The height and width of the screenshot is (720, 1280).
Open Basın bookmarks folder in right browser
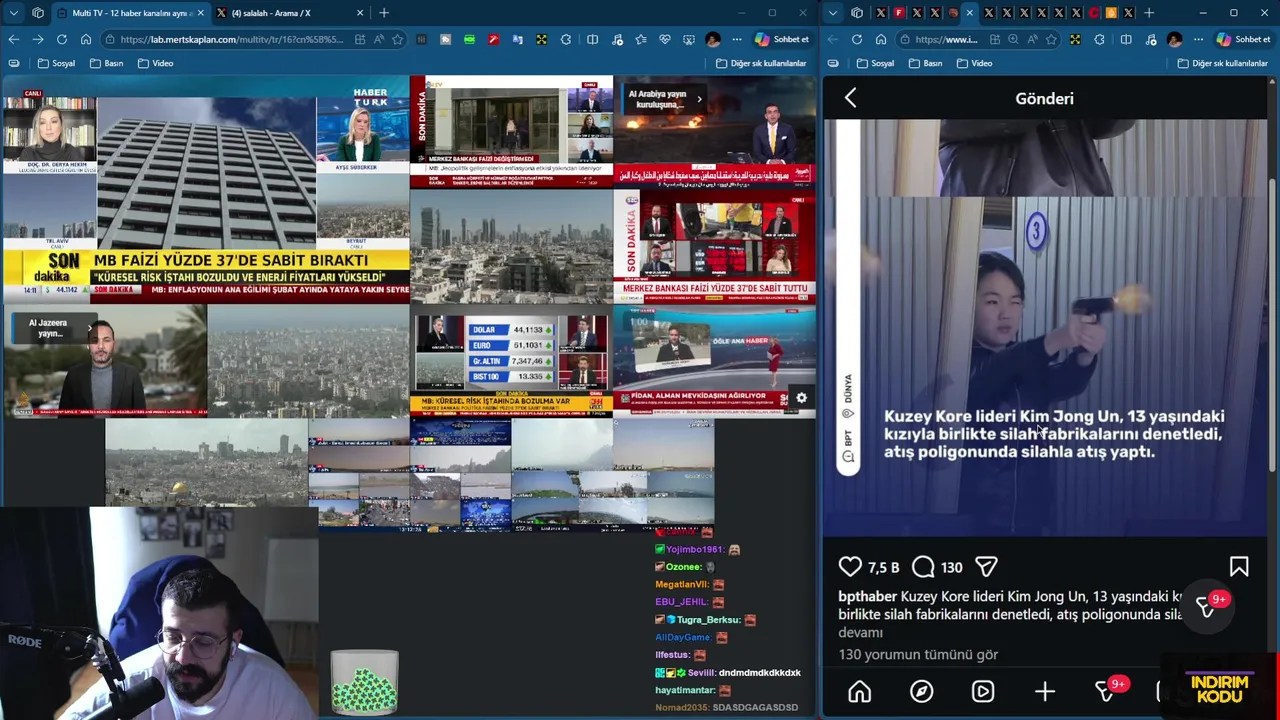pyautogui.click(x=925, y=63)
